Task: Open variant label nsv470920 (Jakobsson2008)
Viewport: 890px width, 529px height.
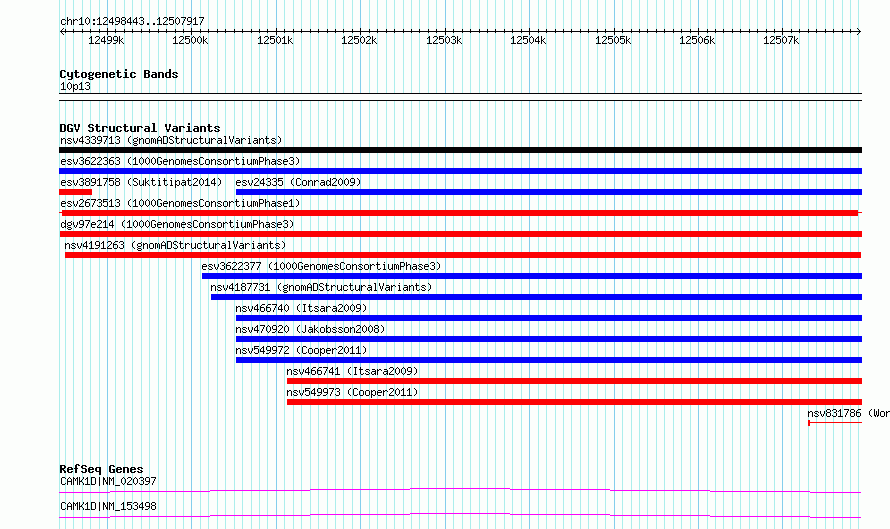Action: tap(310, 329)
